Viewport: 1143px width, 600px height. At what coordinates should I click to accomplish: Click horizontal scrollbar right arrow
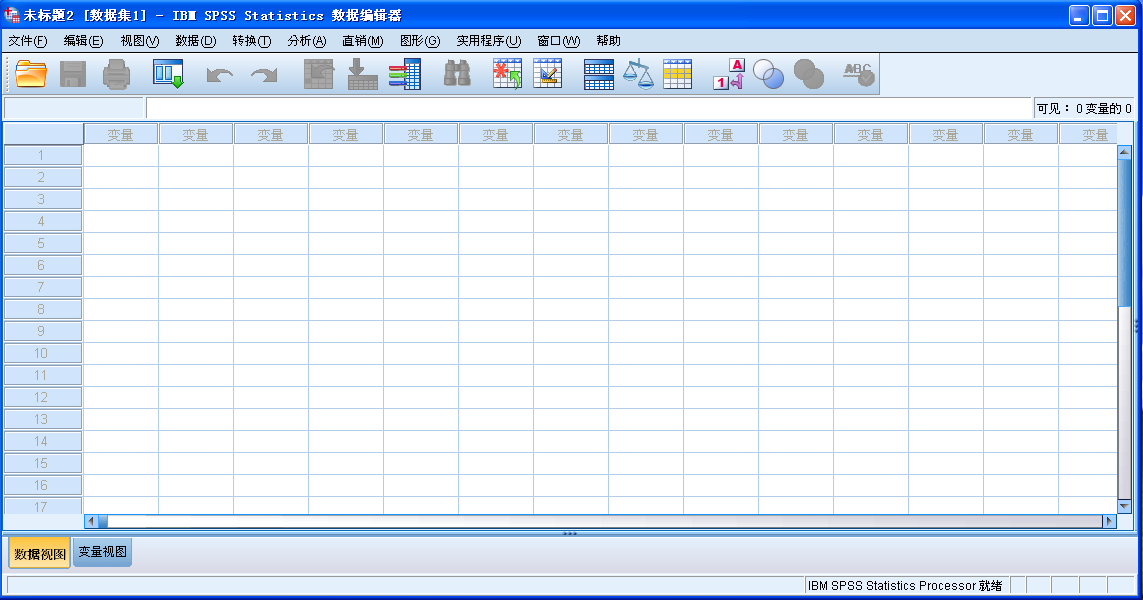pyautogui.click(x=1109, y=521)
